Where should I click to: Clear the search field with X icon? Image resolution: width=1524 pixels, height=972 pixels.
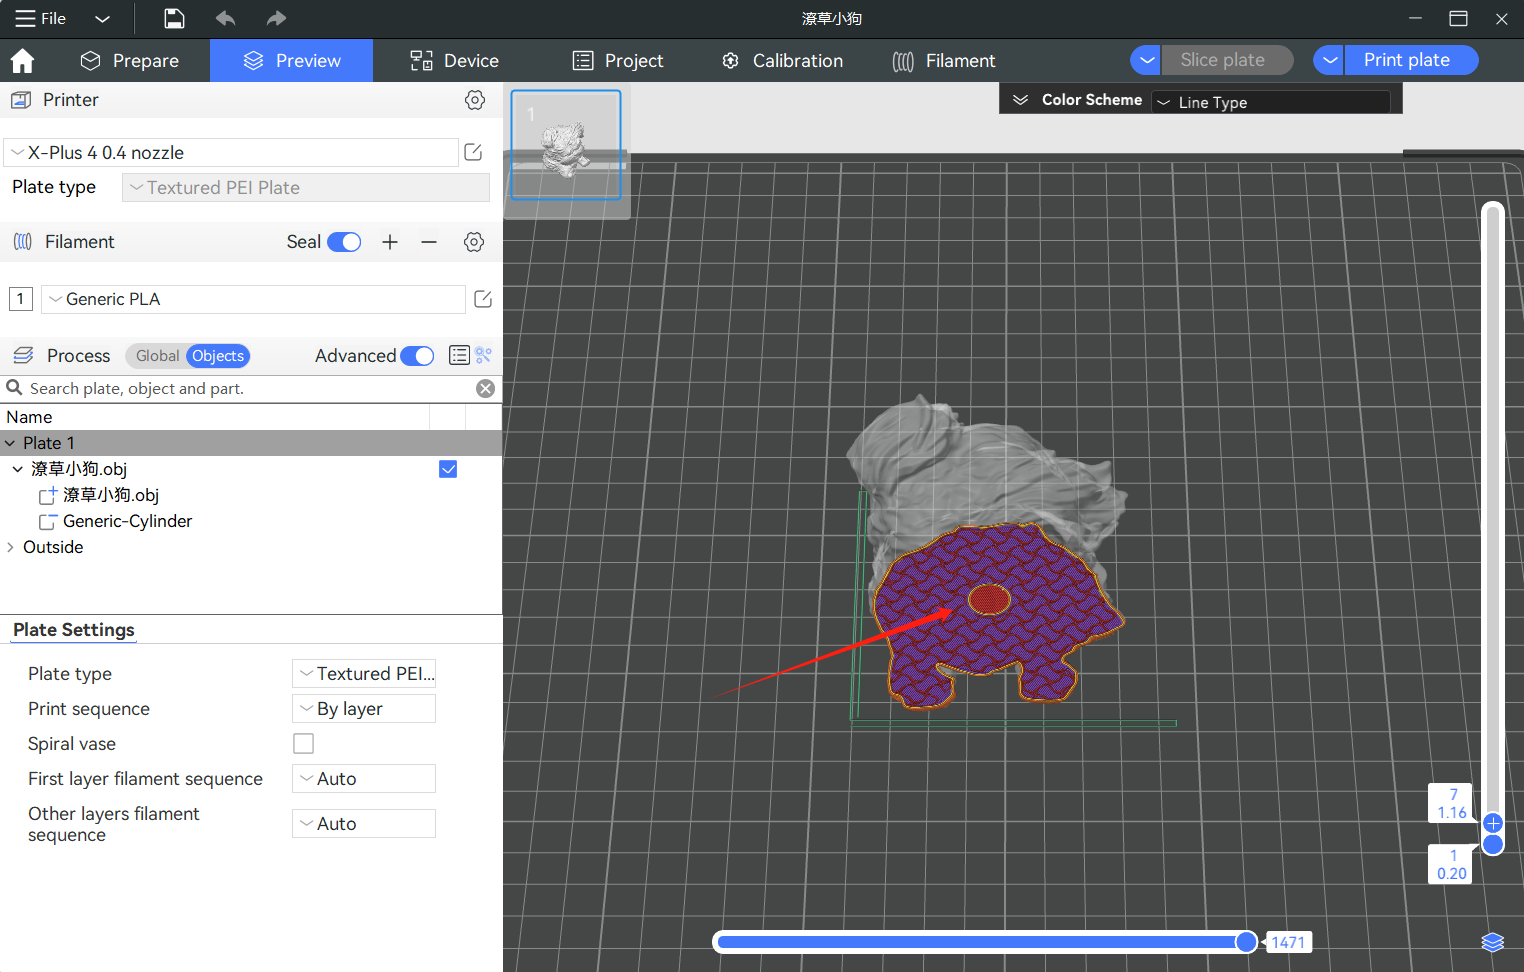point(485,389)
